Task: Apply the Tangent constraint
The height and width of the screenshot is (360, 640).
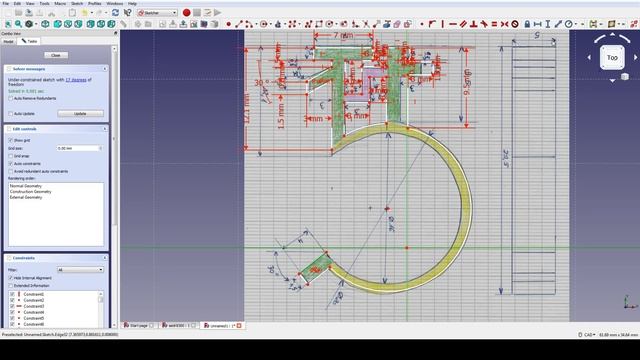Action: click(x=484, y=24)
